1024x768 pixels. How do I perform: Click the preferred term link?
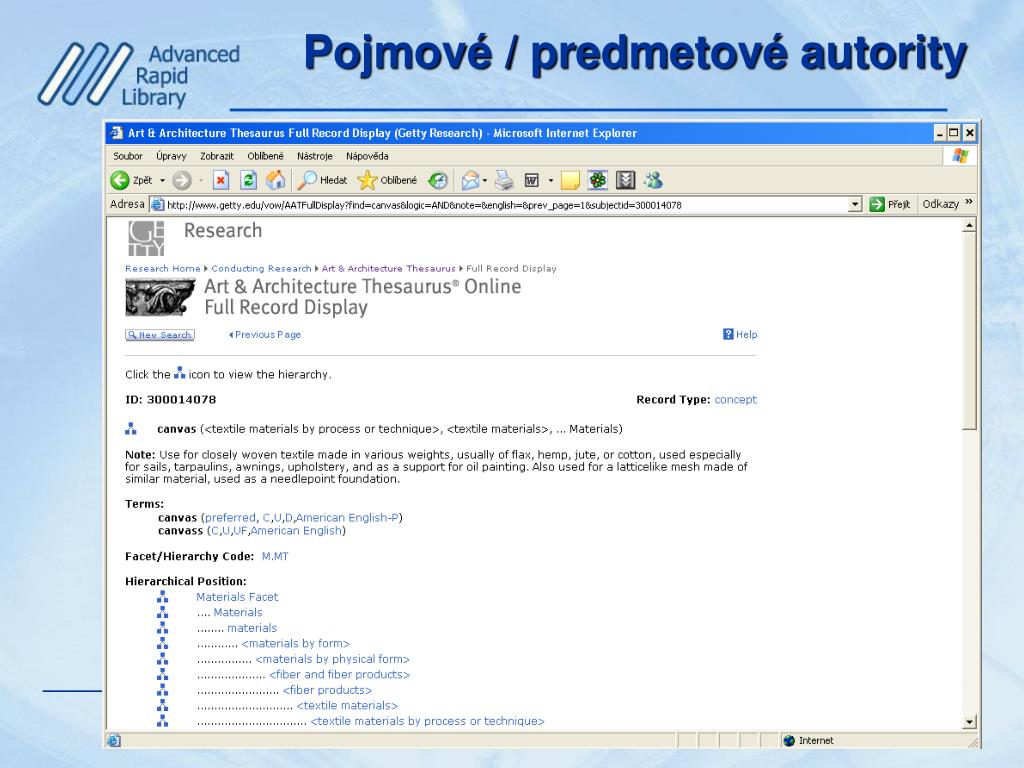point(230,518)
